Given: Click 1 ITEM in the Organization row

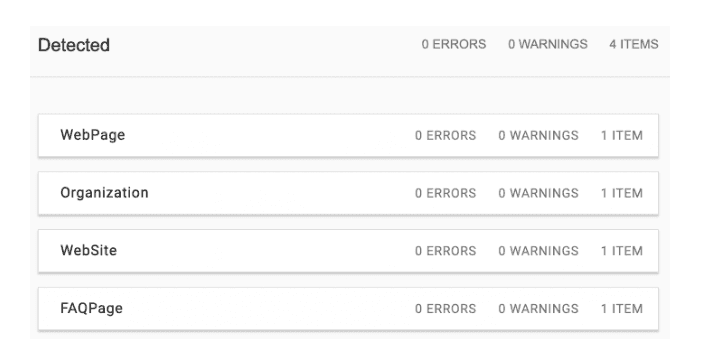Looking at the screenshot, I should 622,194.
